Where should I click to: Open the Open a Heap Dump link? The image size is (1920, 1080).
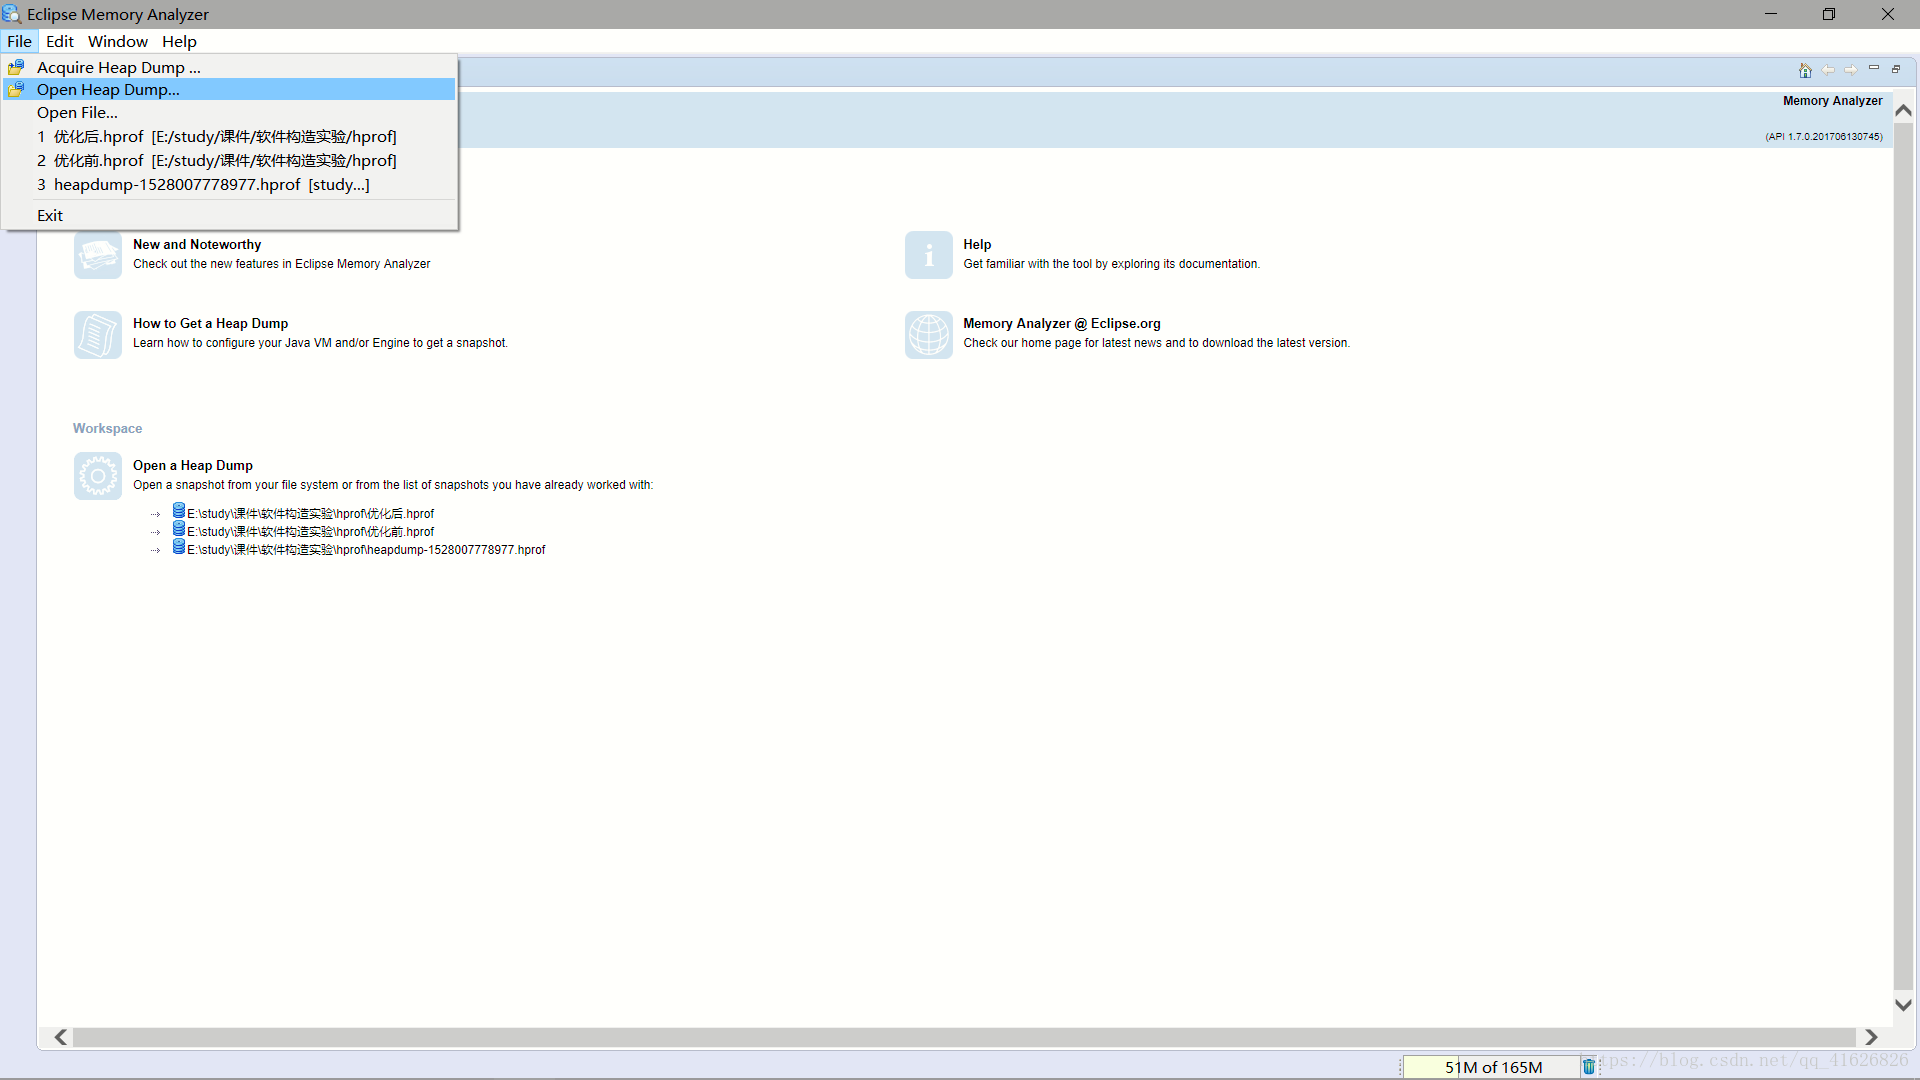pos(193,465)
